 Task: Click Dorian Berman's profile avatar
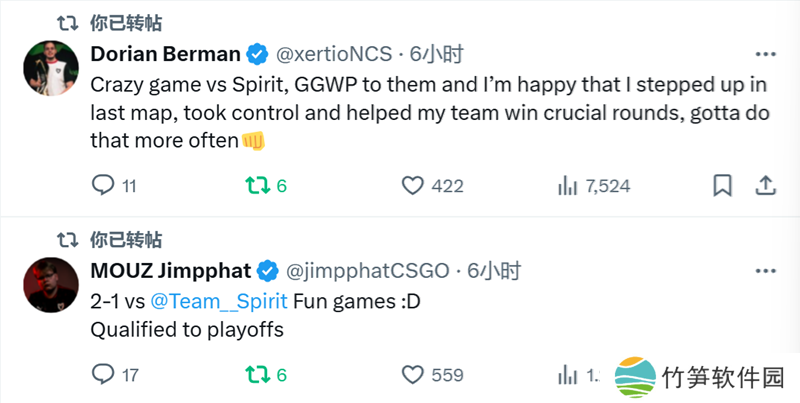click(46, 67)
